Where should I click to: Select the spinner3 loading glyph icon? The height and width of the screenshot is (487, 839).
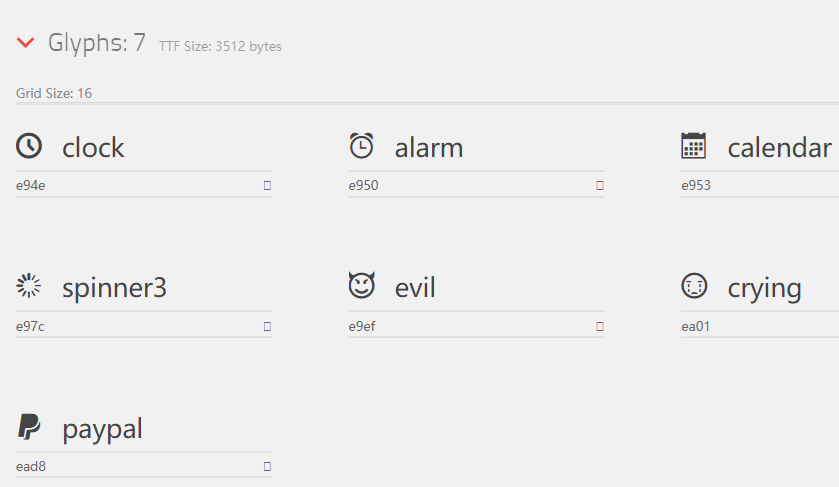click(29, 286)
